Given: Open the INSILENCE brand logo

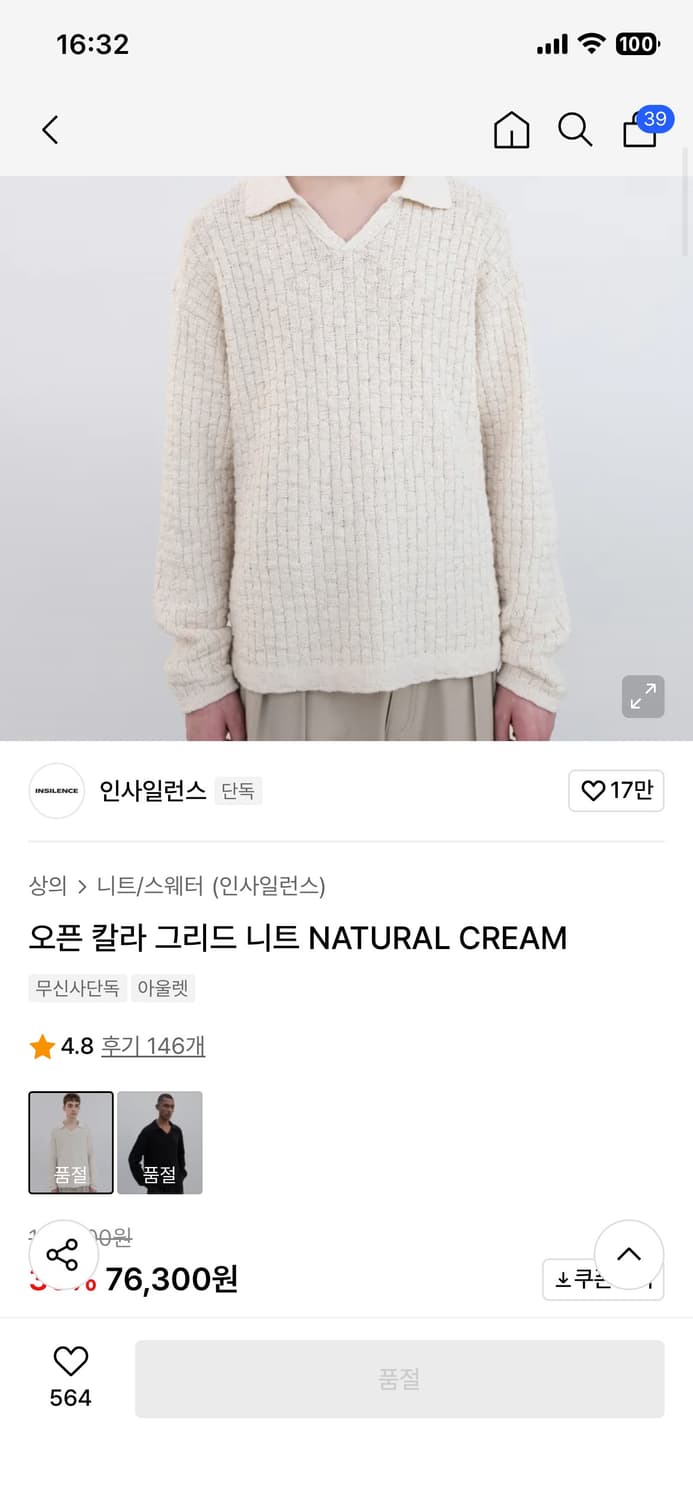Looking at the screenshot, I should click(56, 790).
